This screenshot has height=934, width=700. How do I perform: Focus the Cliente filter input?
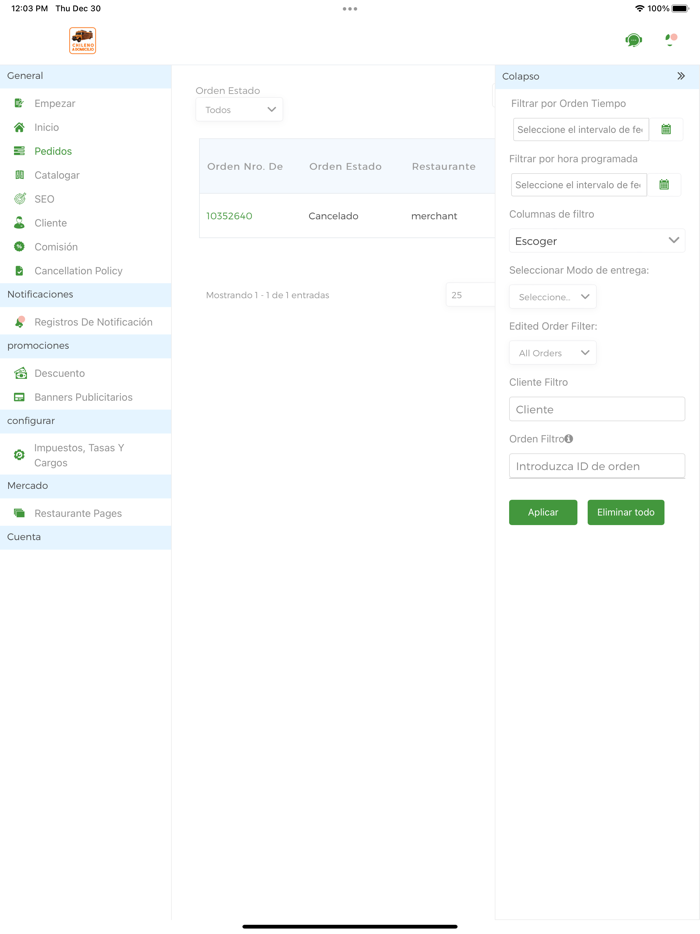click(597, 409)
